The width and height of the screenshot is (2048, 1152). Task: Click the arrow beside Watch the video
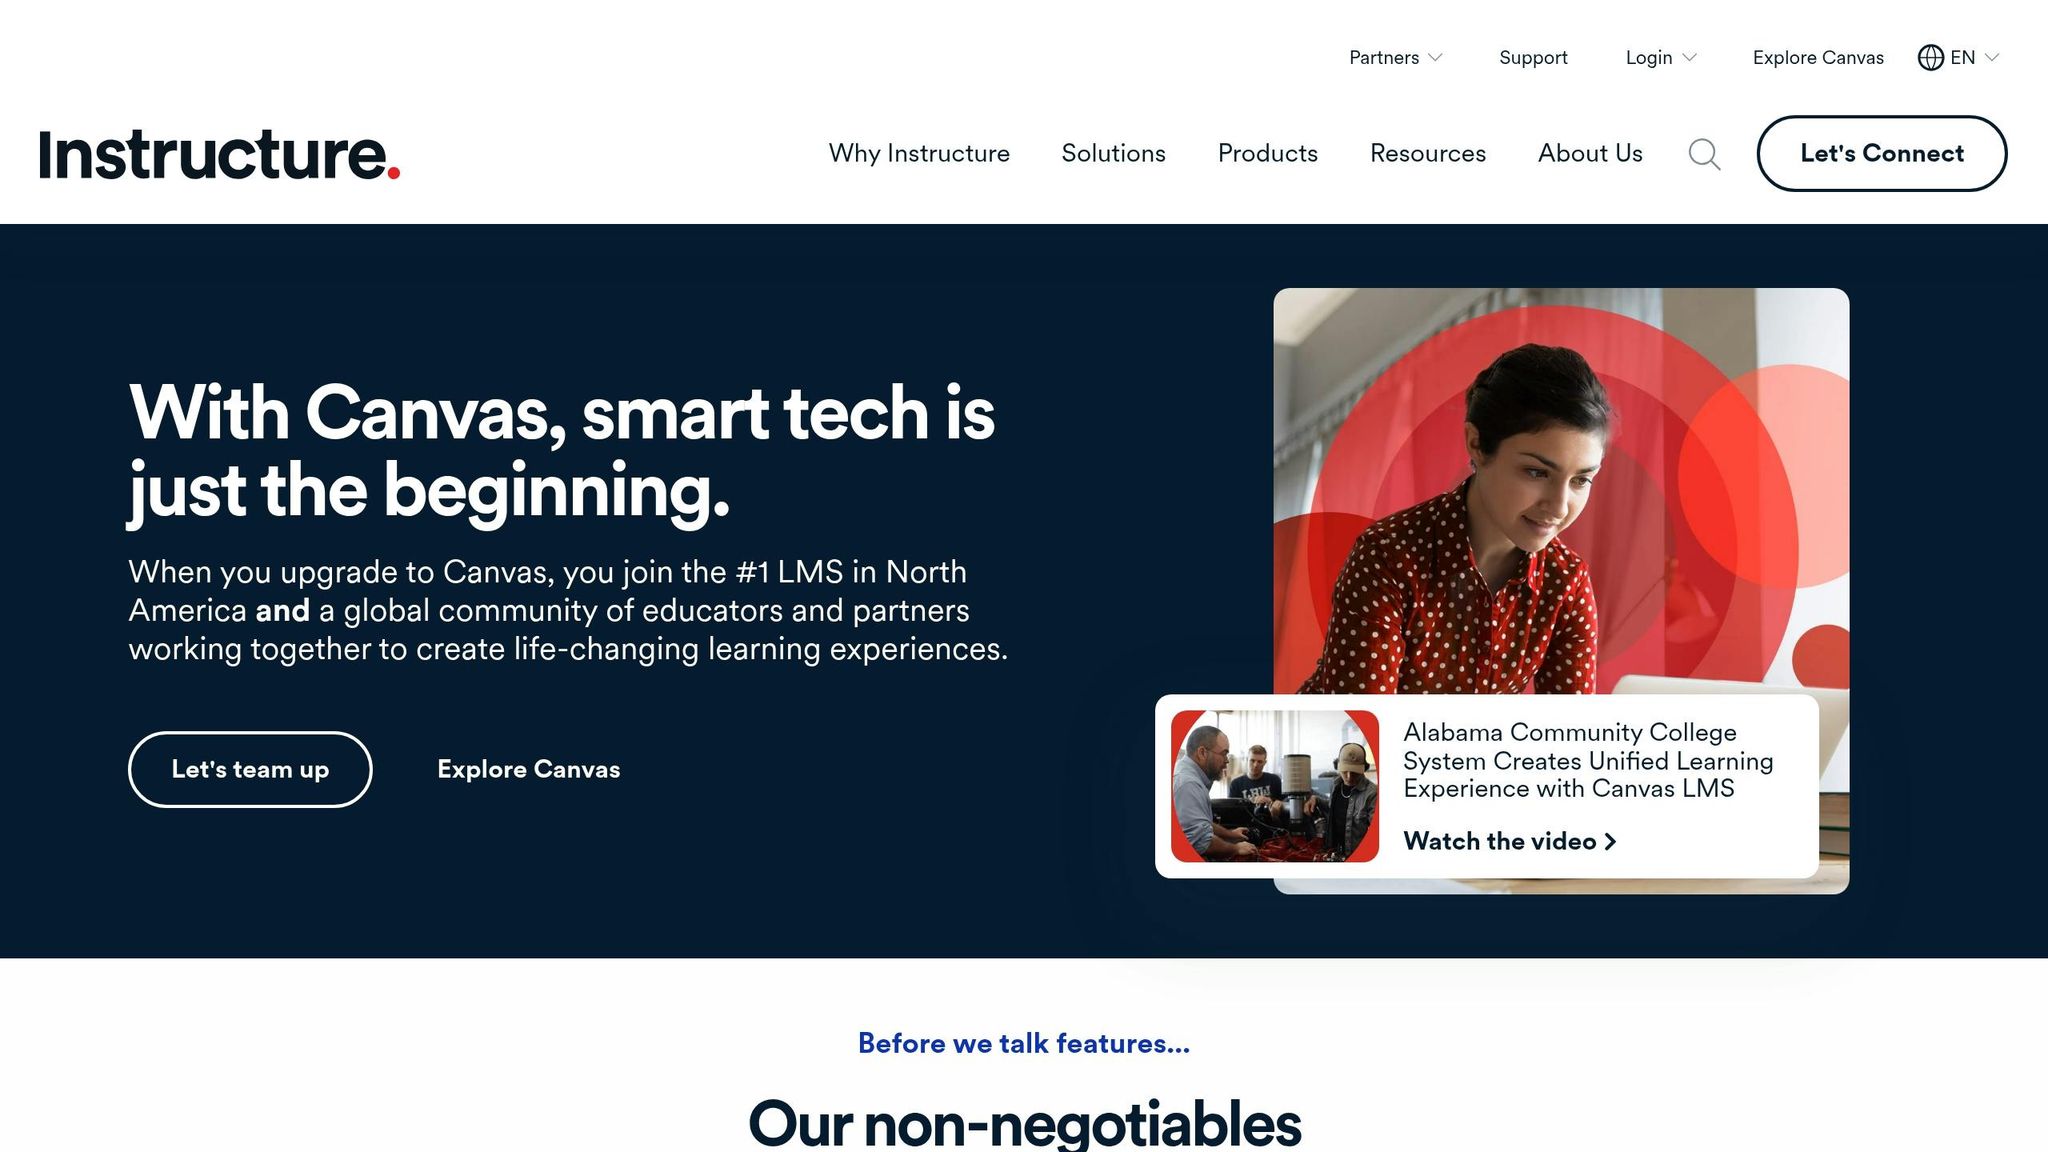pos(1610,842)
